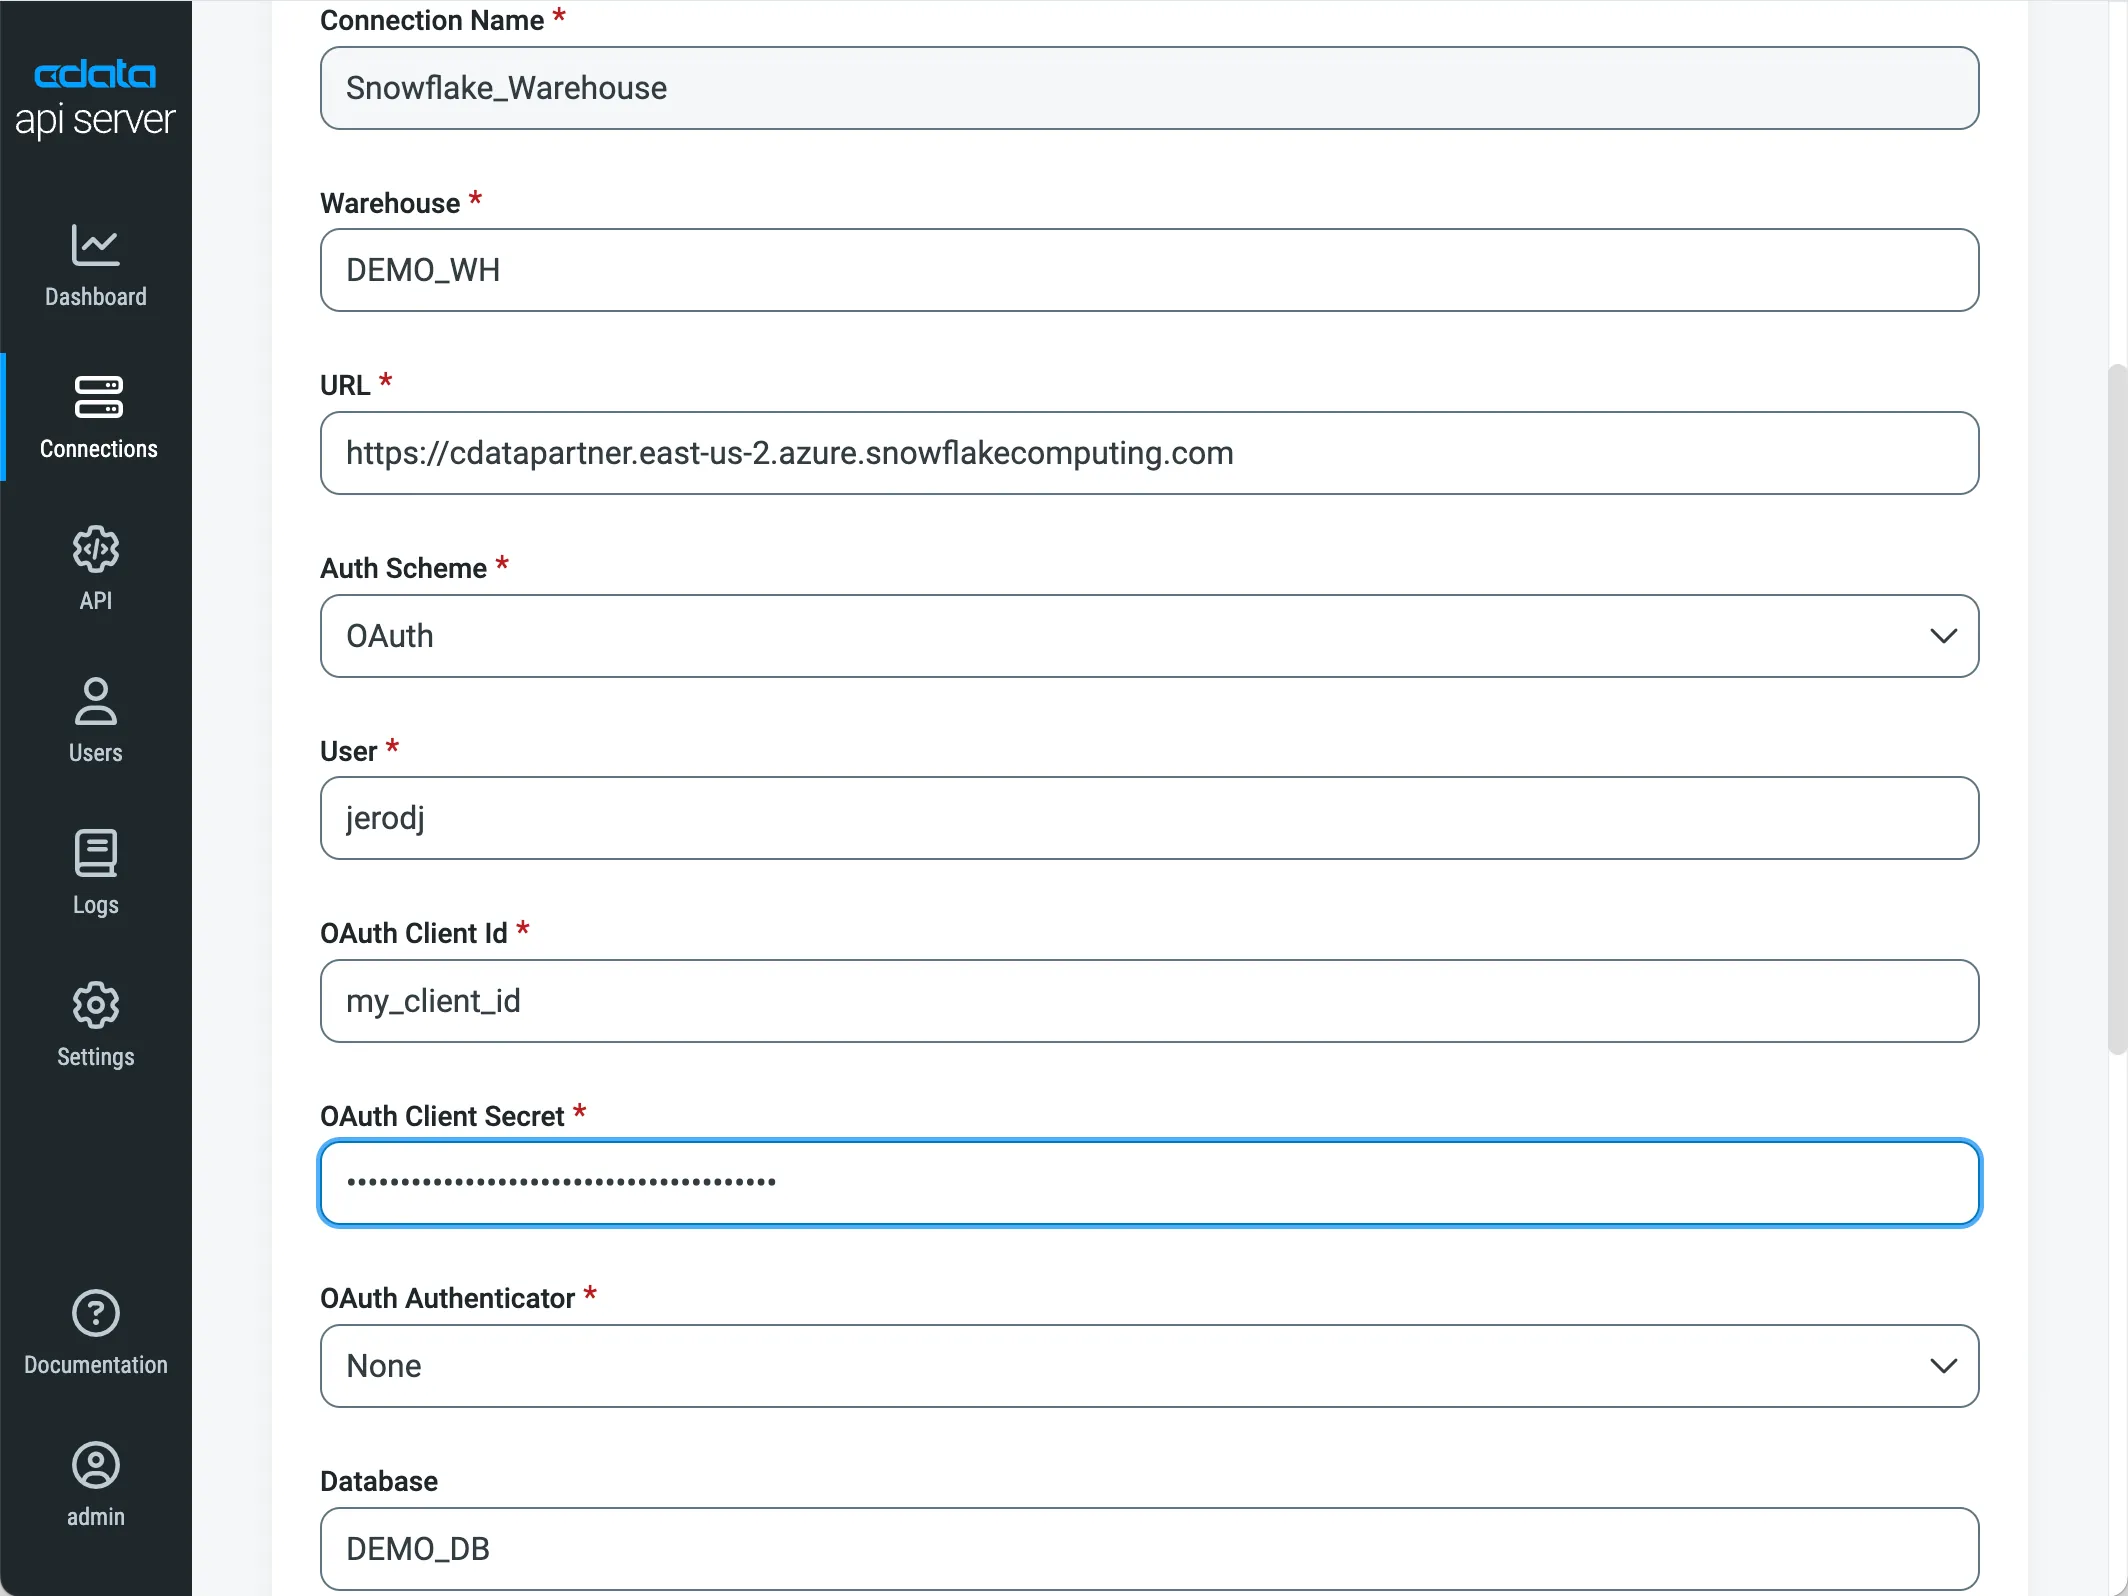The height and width of the screenshot is (1596, 2128).
Task: Click the Auth Scheme chevron arrow
Action: [1943, 636]
